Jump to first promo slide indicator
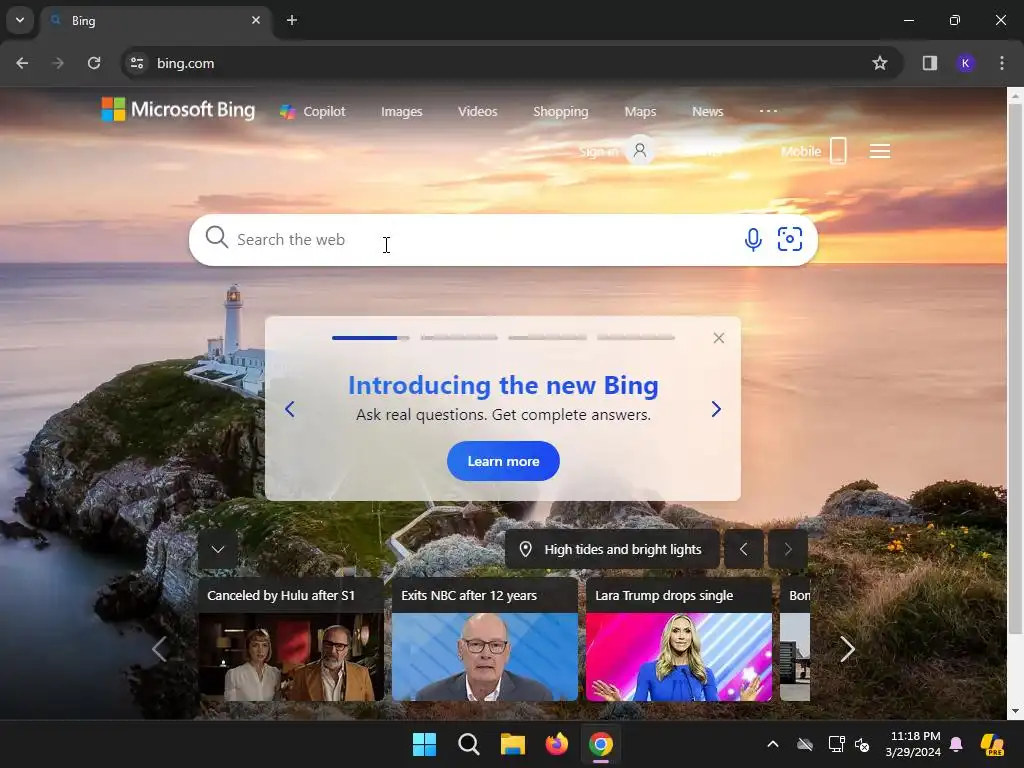Image resolution: width=1024 pixels, height=768 pixels. pos(370,338)
